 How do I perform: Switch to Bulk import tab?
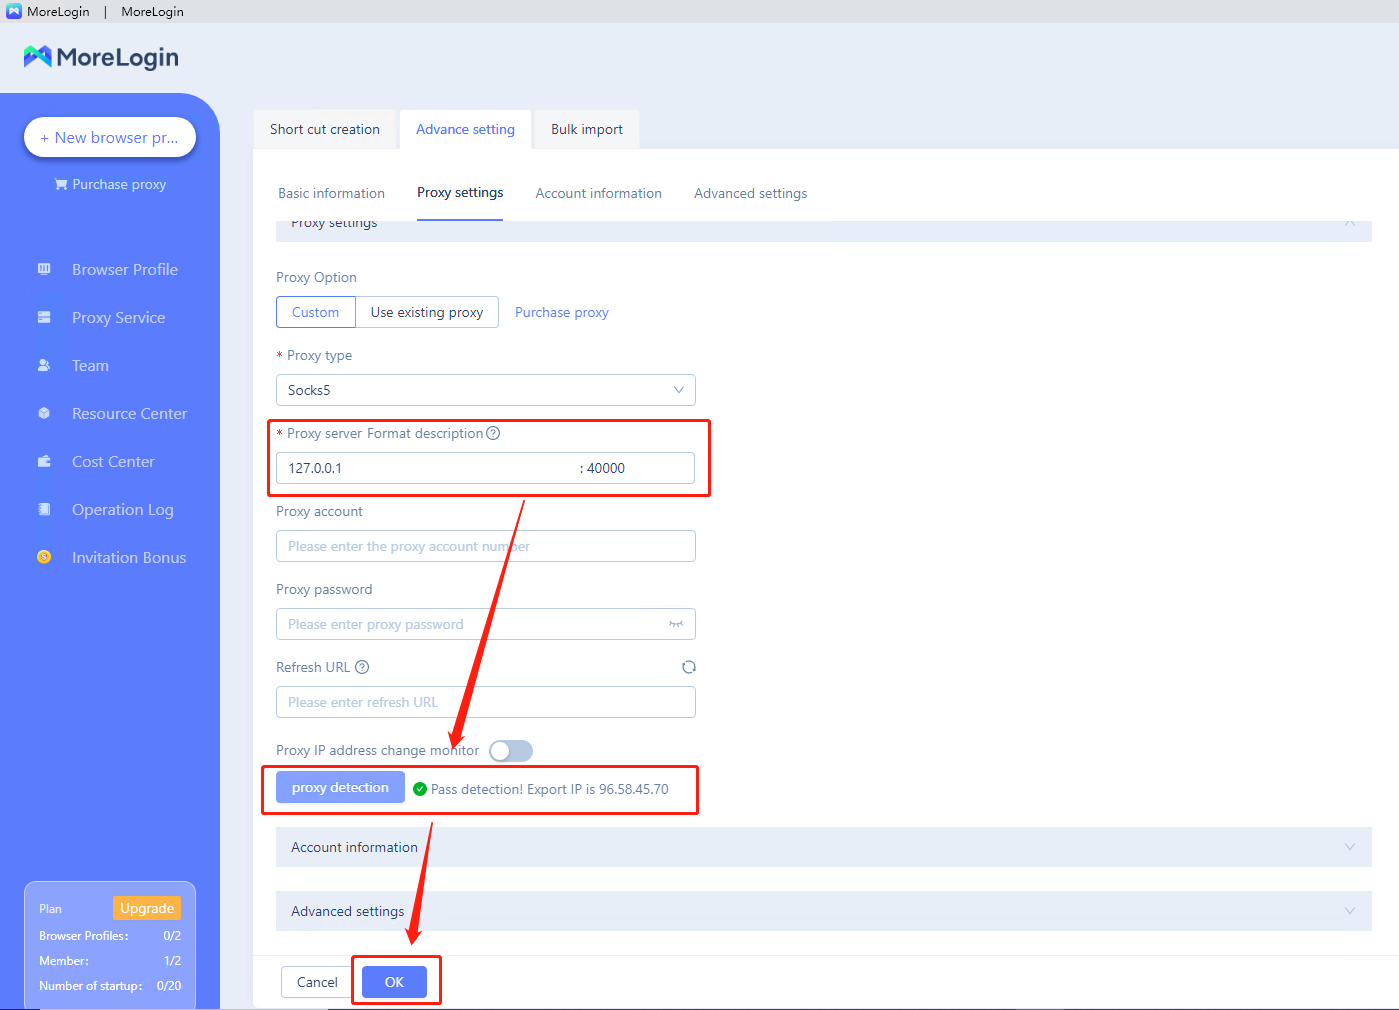pyautogui.click(x=587, y=129)
